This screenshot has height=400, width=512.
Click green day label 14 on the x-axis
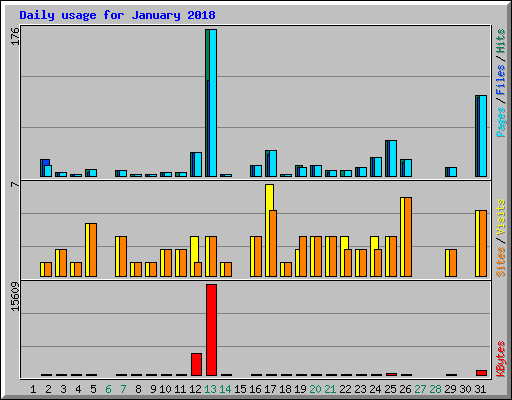(225, 389)
